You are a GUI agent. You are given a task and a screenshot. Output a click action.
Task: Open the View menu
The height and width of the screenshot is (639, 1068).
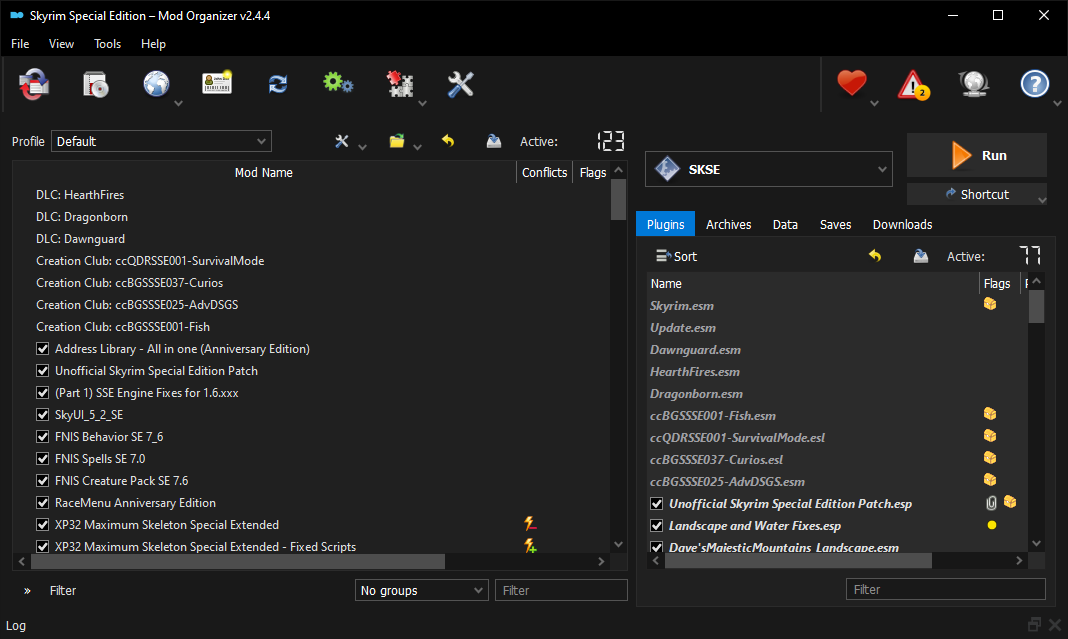click(x=61, y=44)
